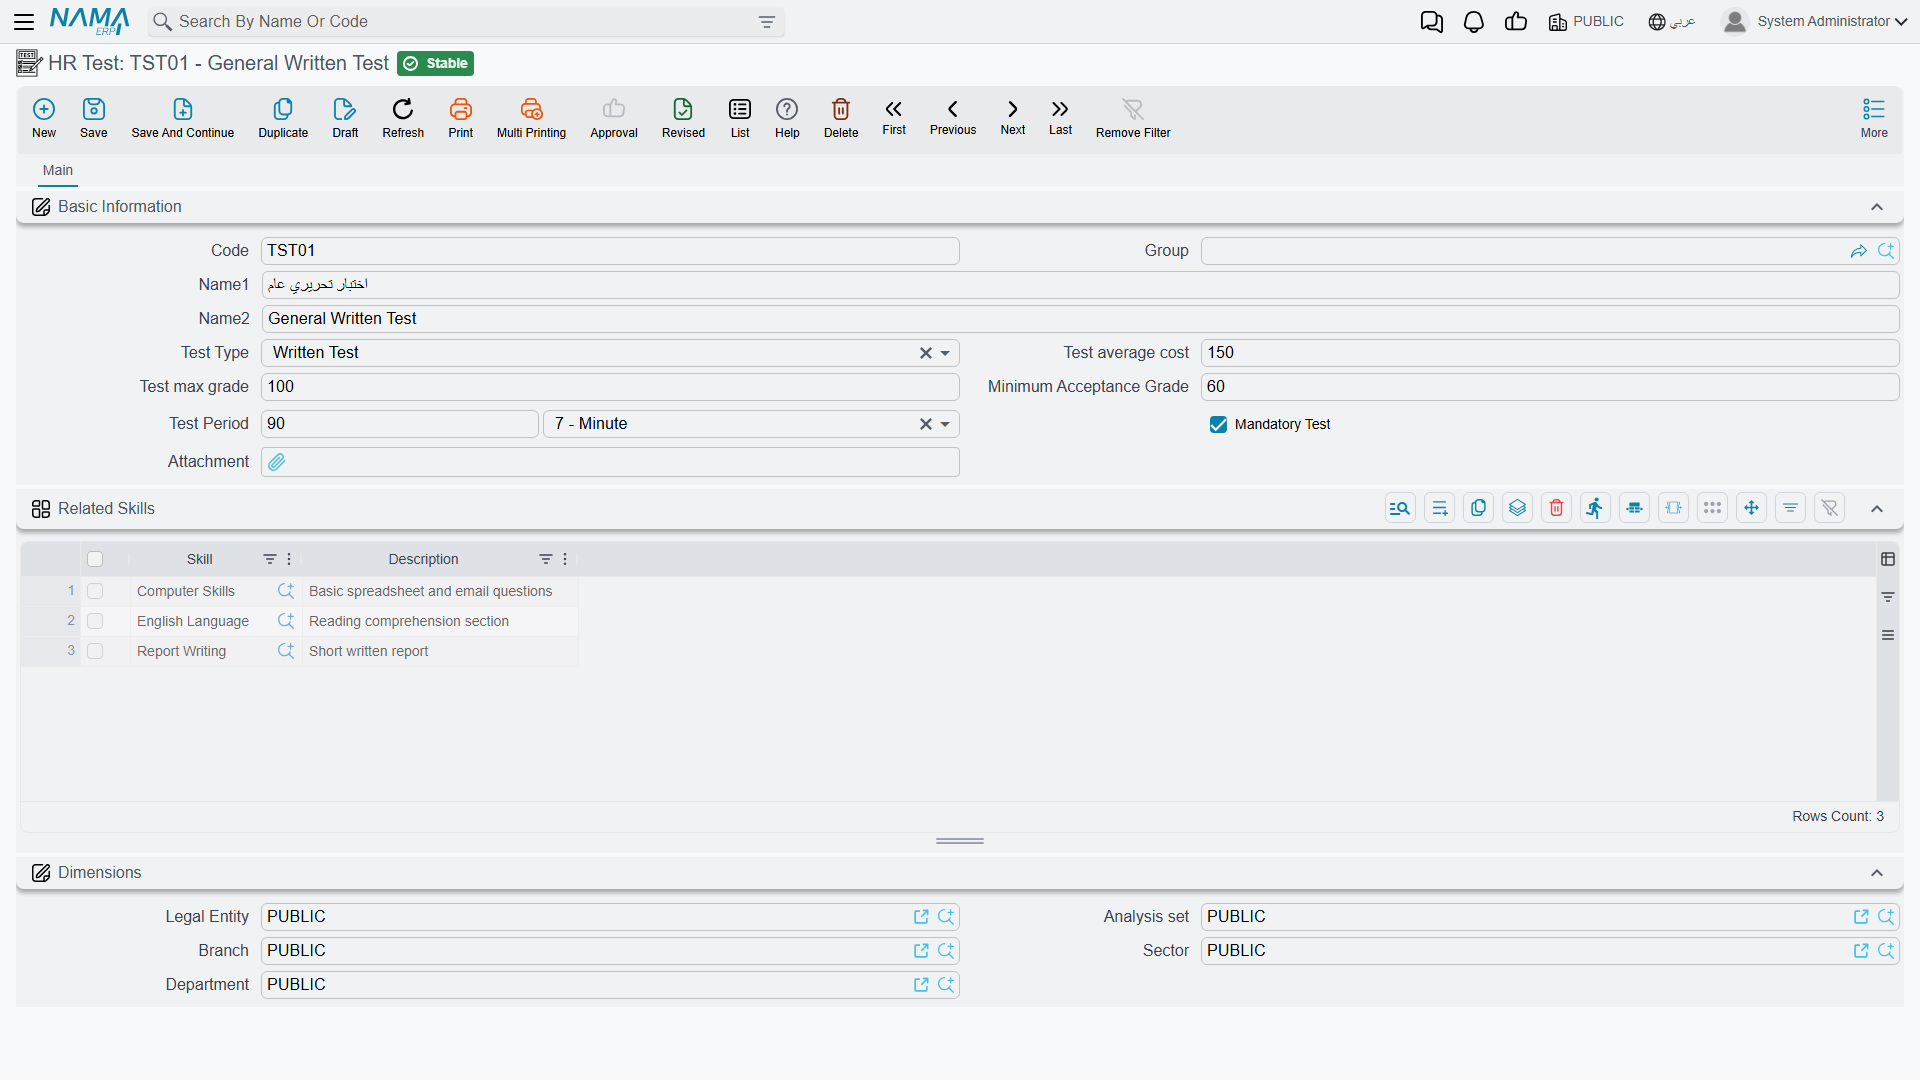
Task: Save the HR test record
Action: click(94, 118)
